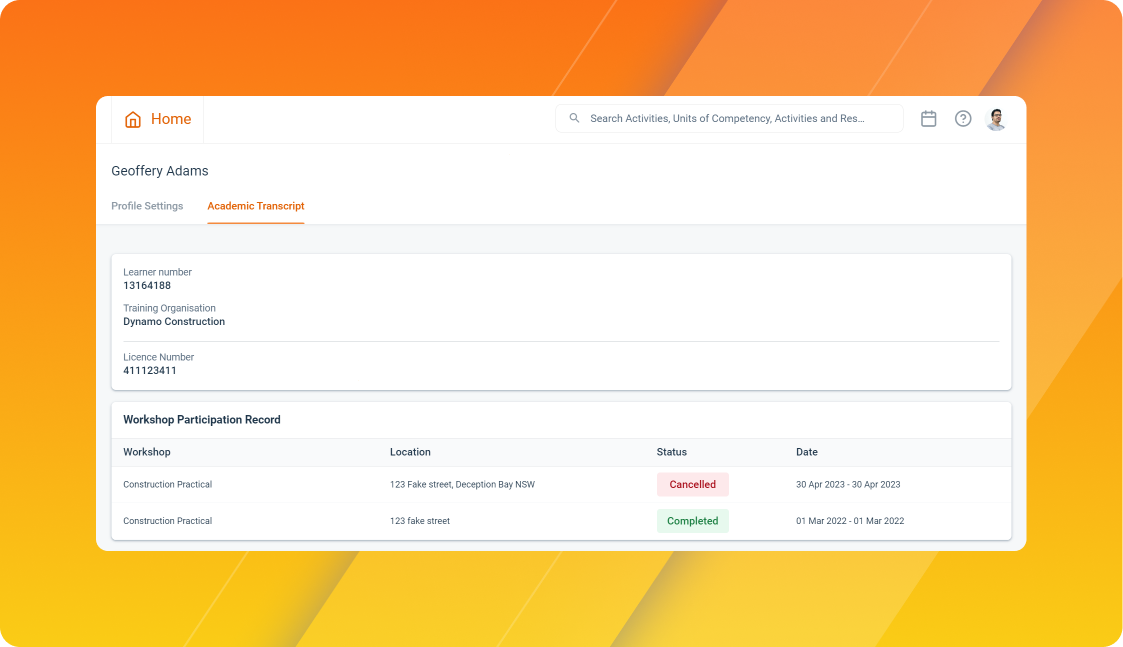The image size is (1123, 647).
Task: Click the Home house icon
Action: tap(132, 119)
